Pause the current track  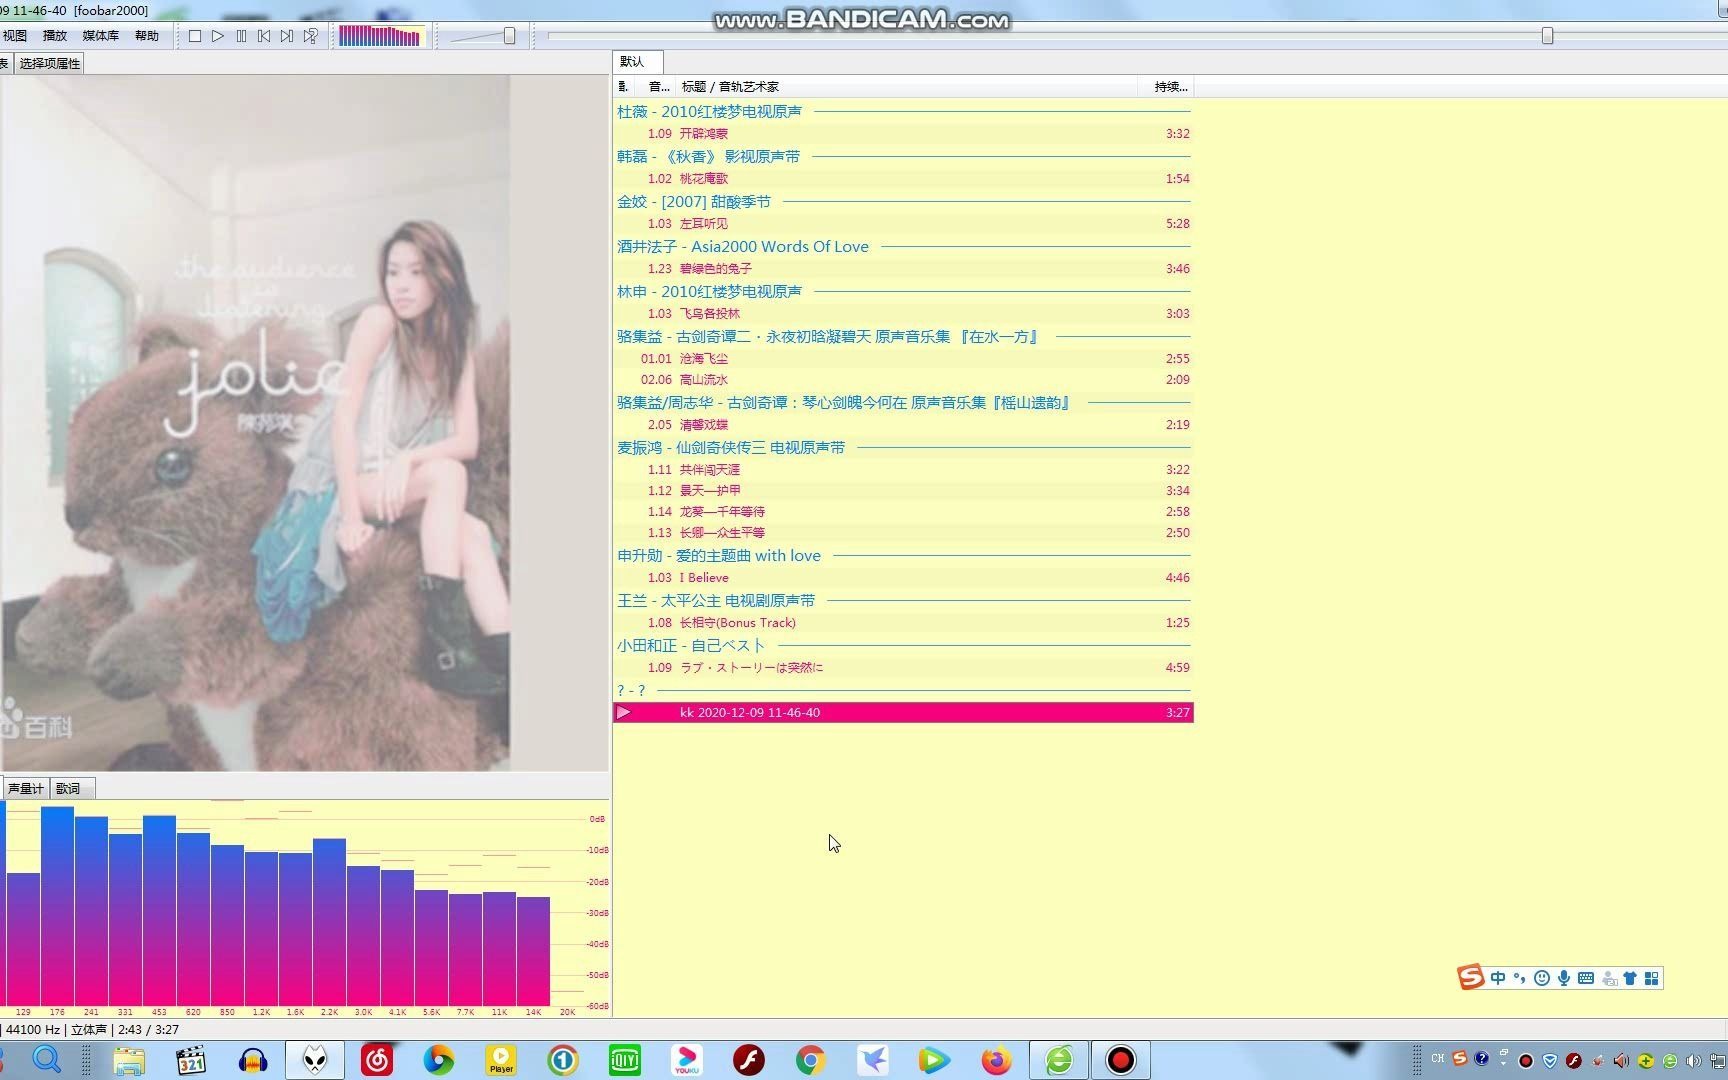pyautogui.click(x=241, y=36)
